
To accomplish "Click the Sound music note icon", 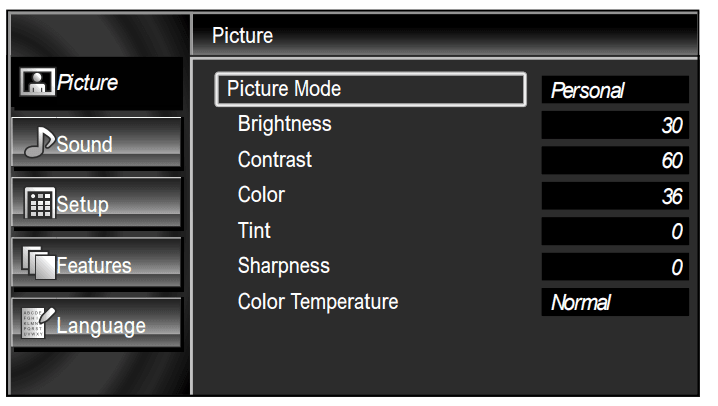I will click(x=37, y=143).
